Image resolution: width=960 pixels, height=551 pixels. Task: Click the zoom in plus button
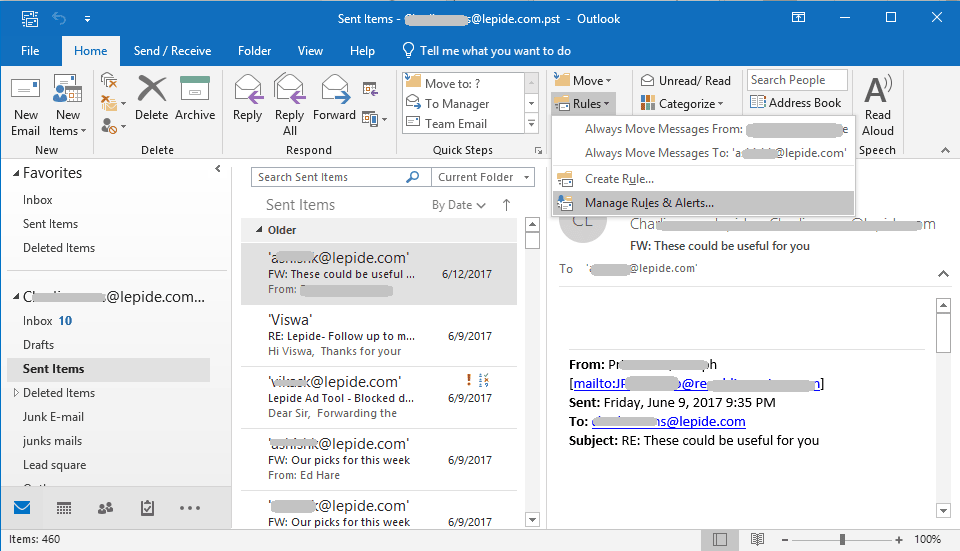pos(898,540)
